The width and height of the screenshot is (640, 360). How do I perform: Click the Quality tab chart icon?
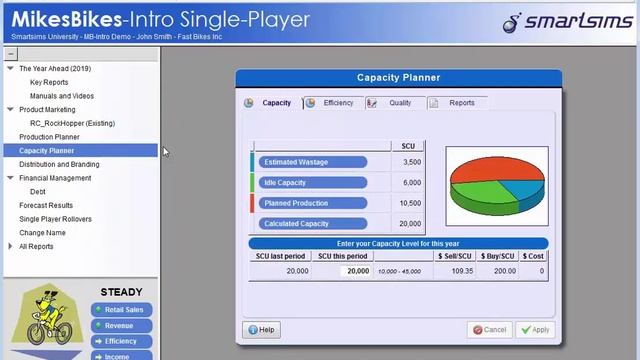[x=372, y=103]
